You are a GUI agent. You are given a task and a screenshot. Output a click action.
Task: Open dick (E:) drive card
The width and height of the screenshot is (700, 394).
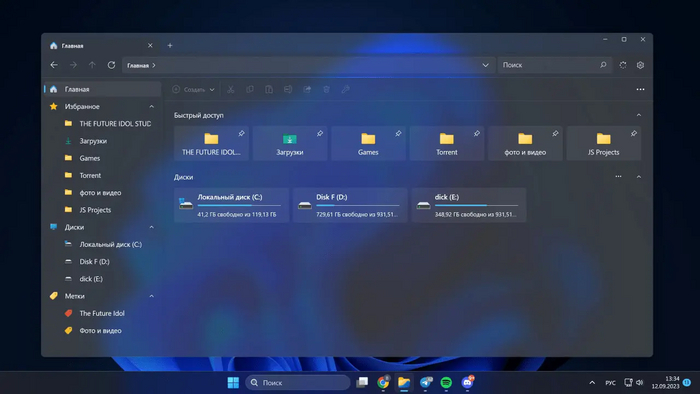[469, 205]
